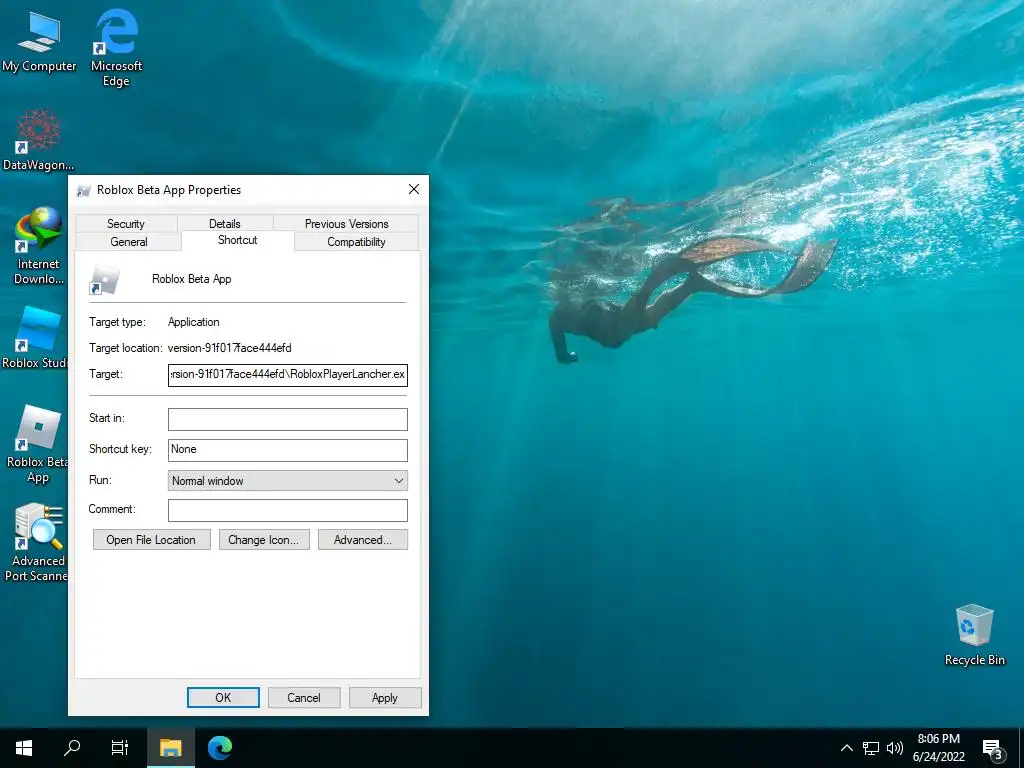This screenshot has width=1024, height=768.
Task: Open Internet Download Manager desktop icon
Action: 38,246
